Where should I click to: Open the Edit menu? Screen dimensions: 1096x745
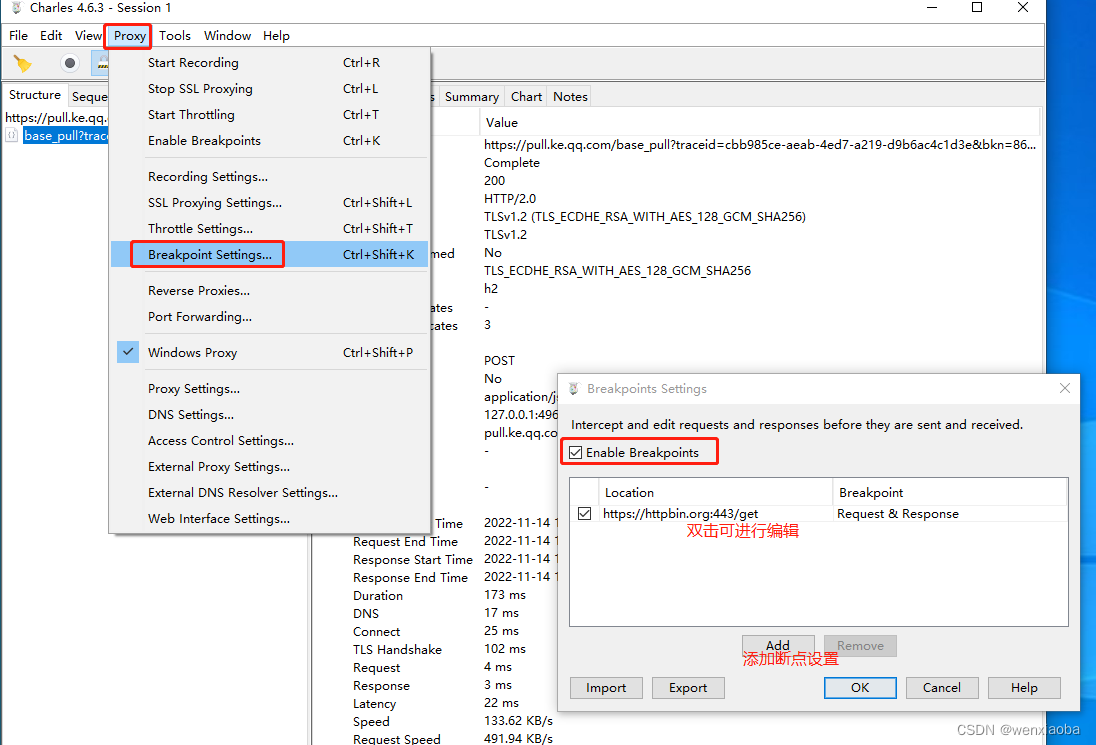[51, 36]
